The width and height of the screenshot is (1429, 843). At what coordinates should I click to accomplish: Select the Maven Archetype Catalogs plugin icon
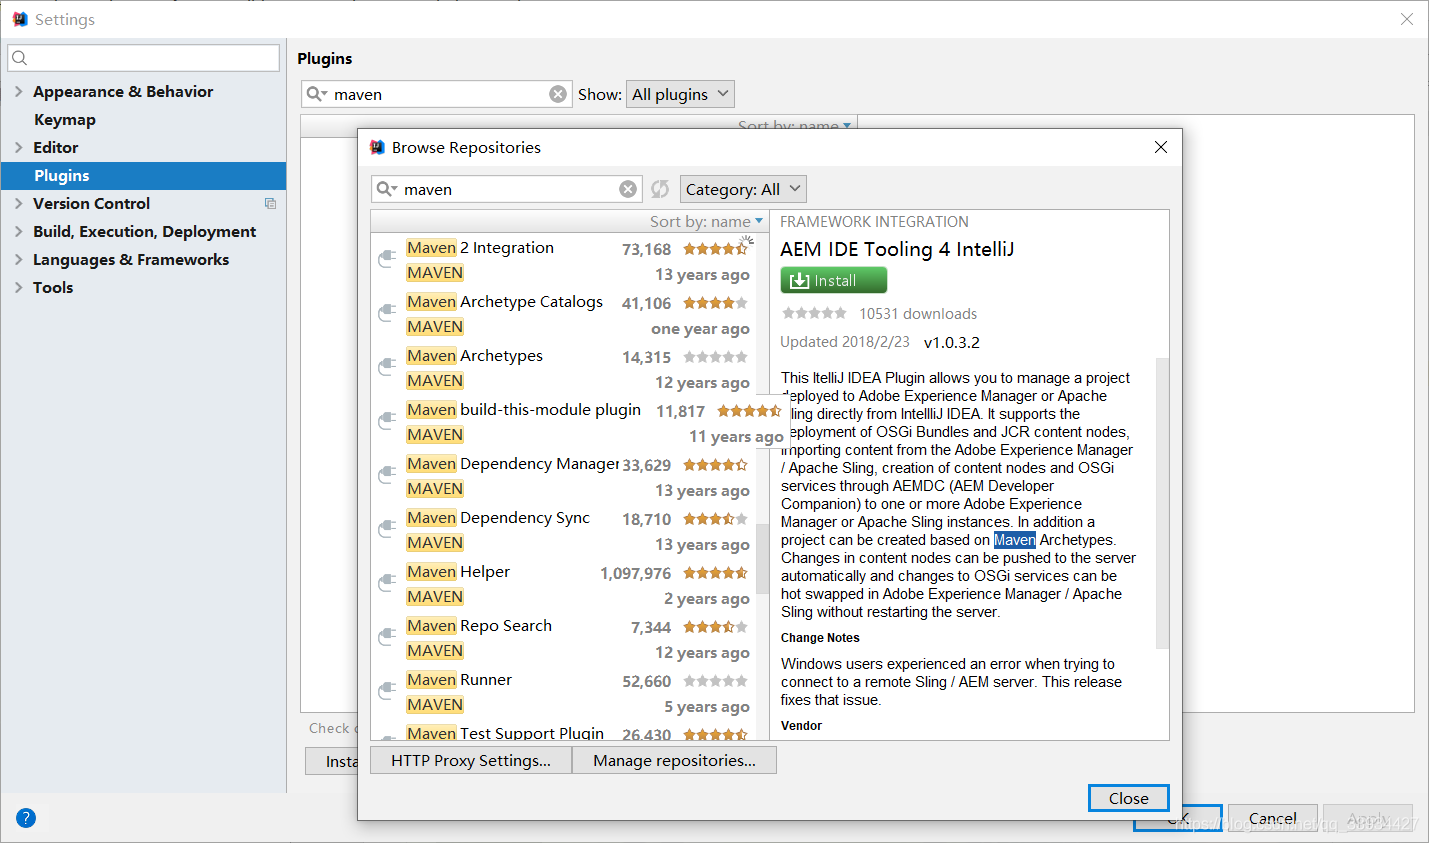(387, 314)
